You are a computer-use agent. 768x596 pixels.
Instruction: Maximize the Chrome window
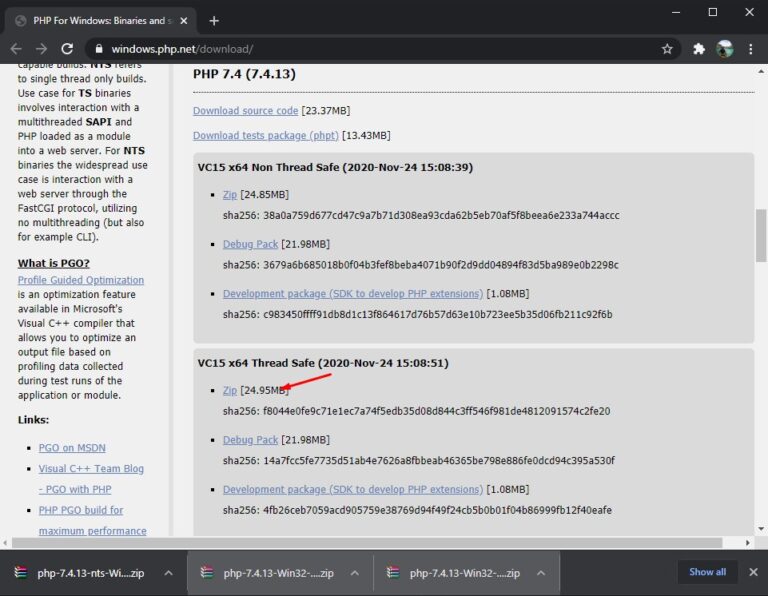click(x=713, y=12)
